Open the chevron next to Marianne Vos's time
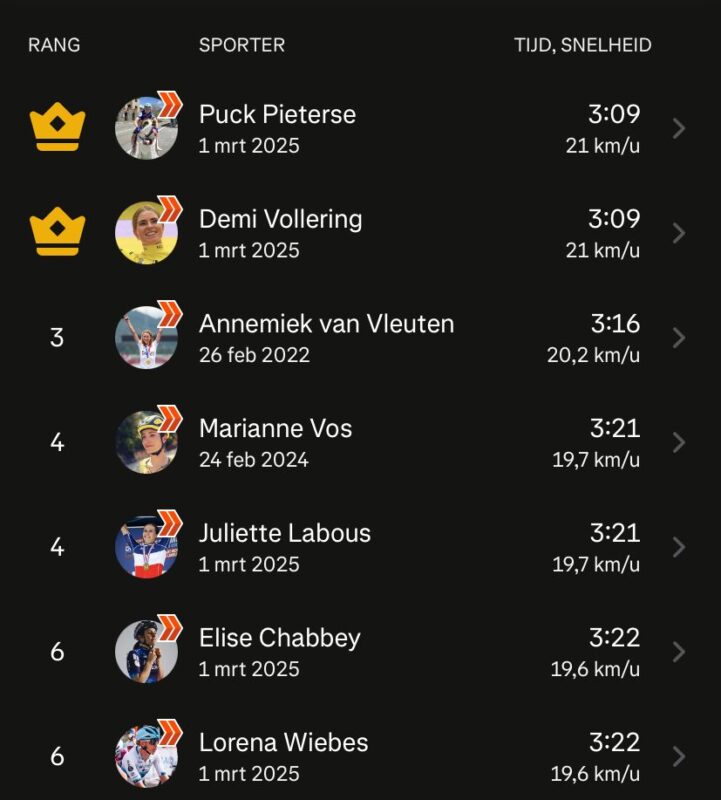Image resolution: width=721 pixels, height=800 pixels. pos(679,442)
